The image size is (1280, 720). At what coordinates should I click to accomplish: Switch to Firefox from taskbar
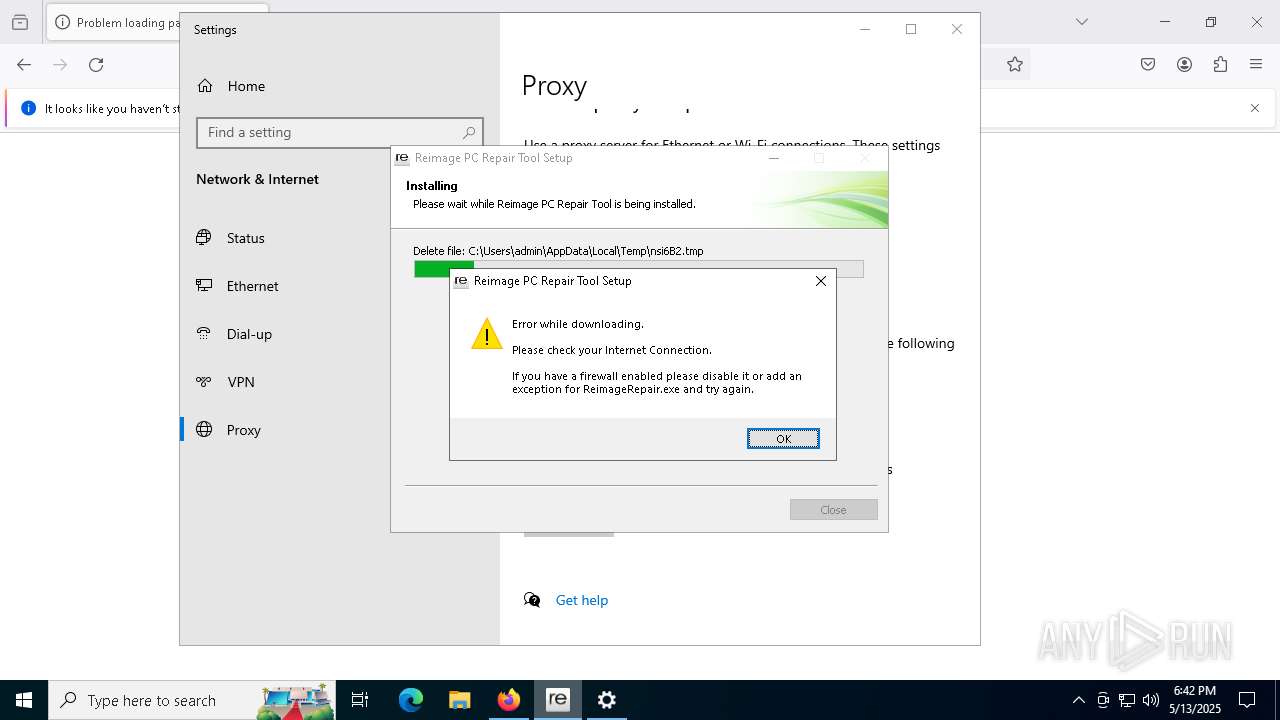[509, 700]
